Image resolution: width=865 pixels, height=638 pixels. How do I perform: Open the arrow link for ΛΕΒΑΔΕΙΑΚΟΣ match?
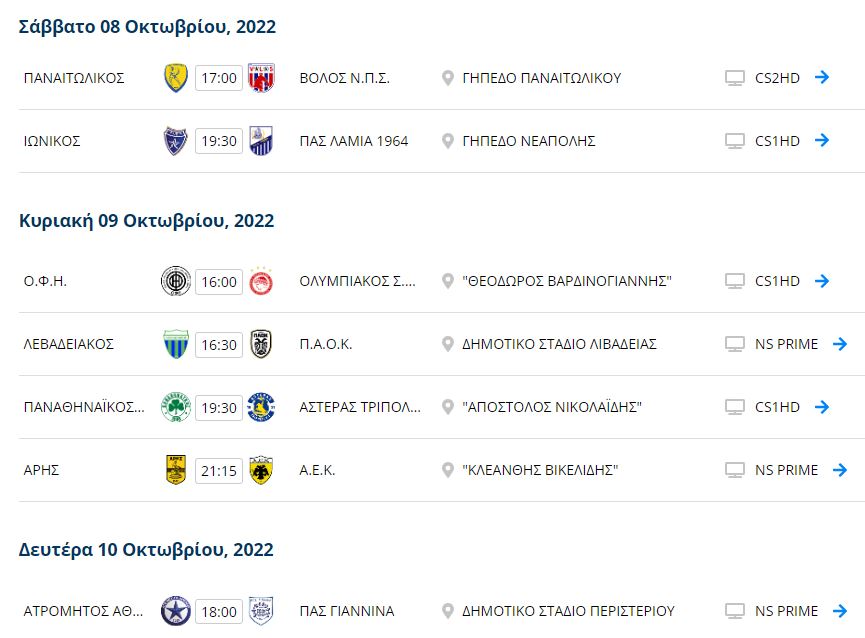point(840,345)
